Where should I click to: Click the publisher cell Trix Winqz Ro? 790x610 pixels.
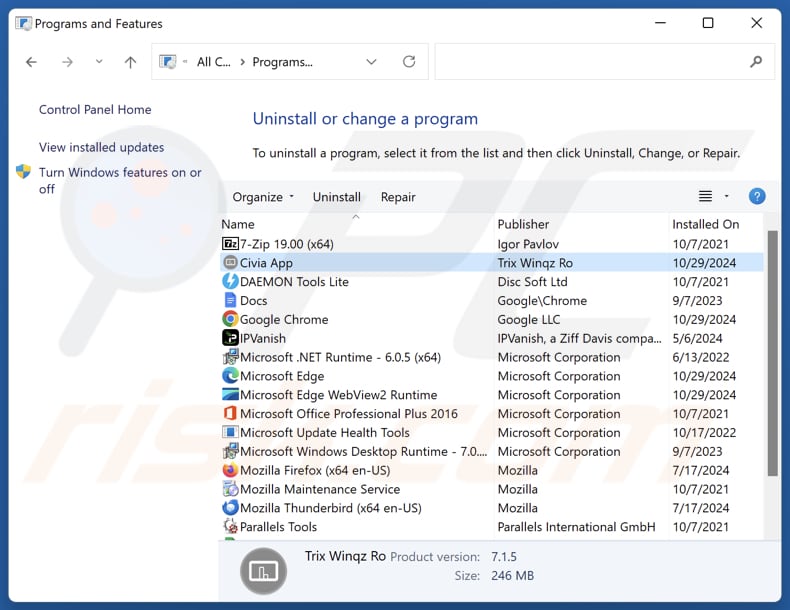pyautogui.click(x=535, y=263)
